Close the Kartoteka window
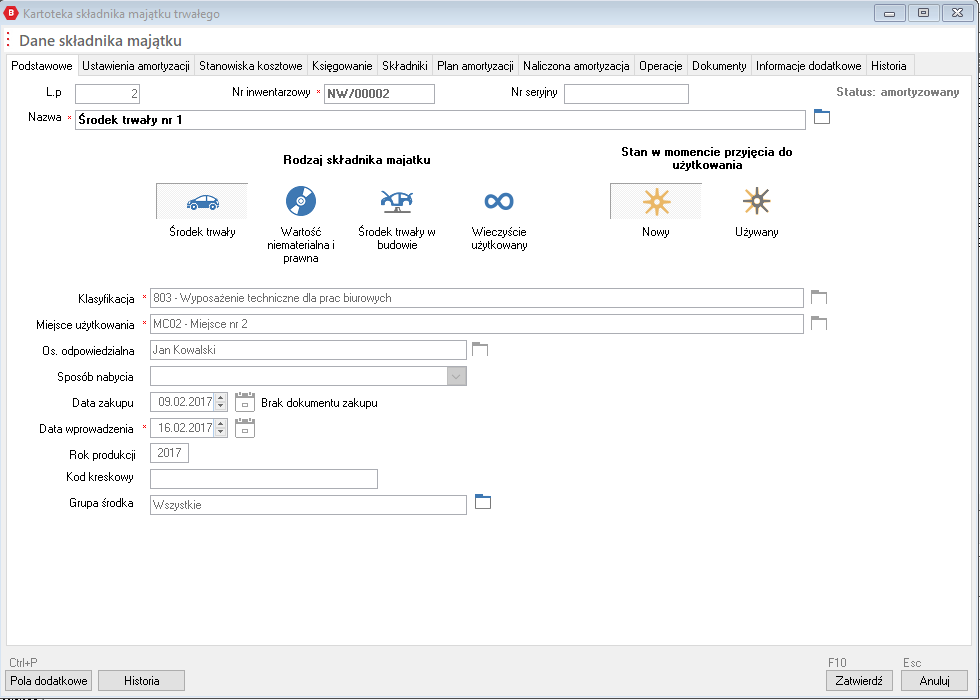The width and height of the screenshot is (980, 700). click(x=957, y=12)
